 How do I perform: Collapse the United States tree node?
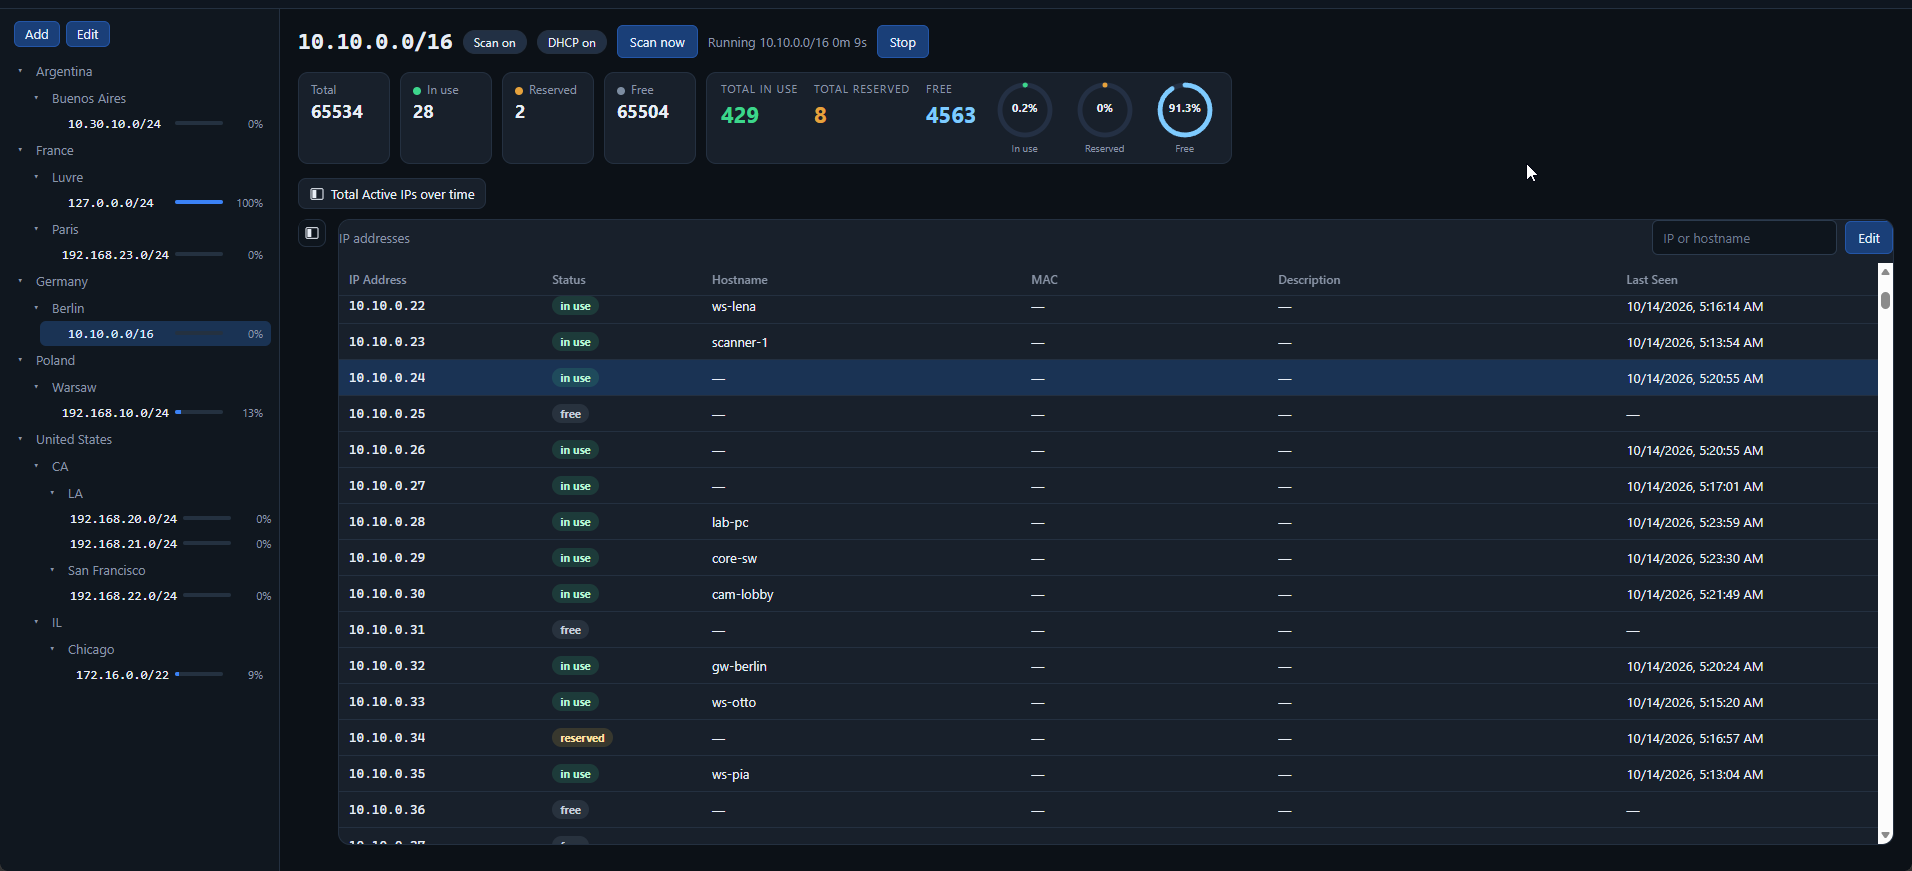(20, 439)
